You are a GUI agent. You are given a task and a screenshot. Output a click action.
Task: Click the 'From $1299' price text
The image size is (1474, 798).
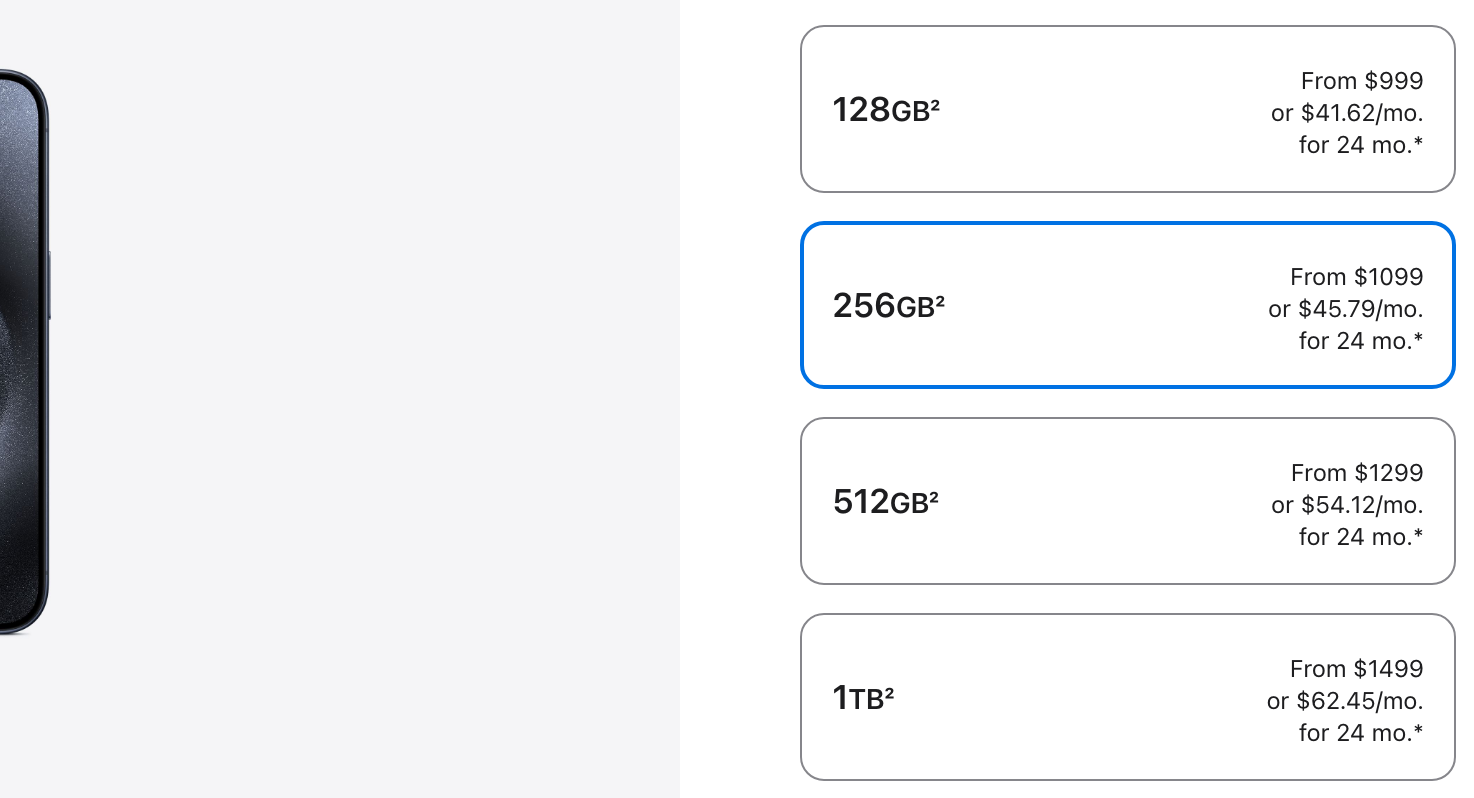1356,473
